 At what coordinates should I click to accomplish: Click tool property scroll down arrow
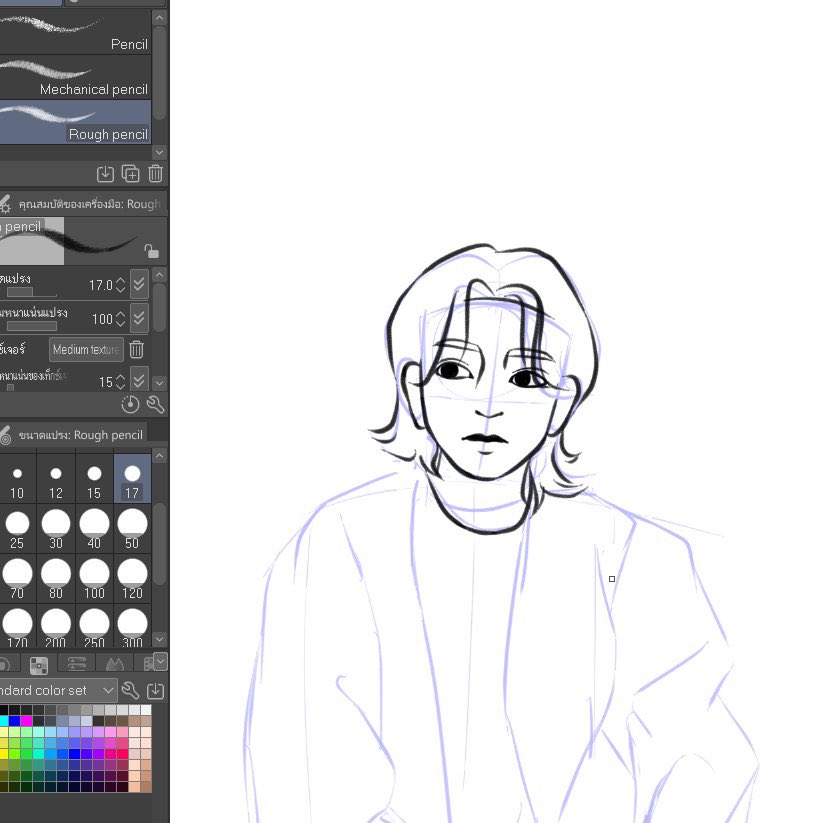[160, 384]
